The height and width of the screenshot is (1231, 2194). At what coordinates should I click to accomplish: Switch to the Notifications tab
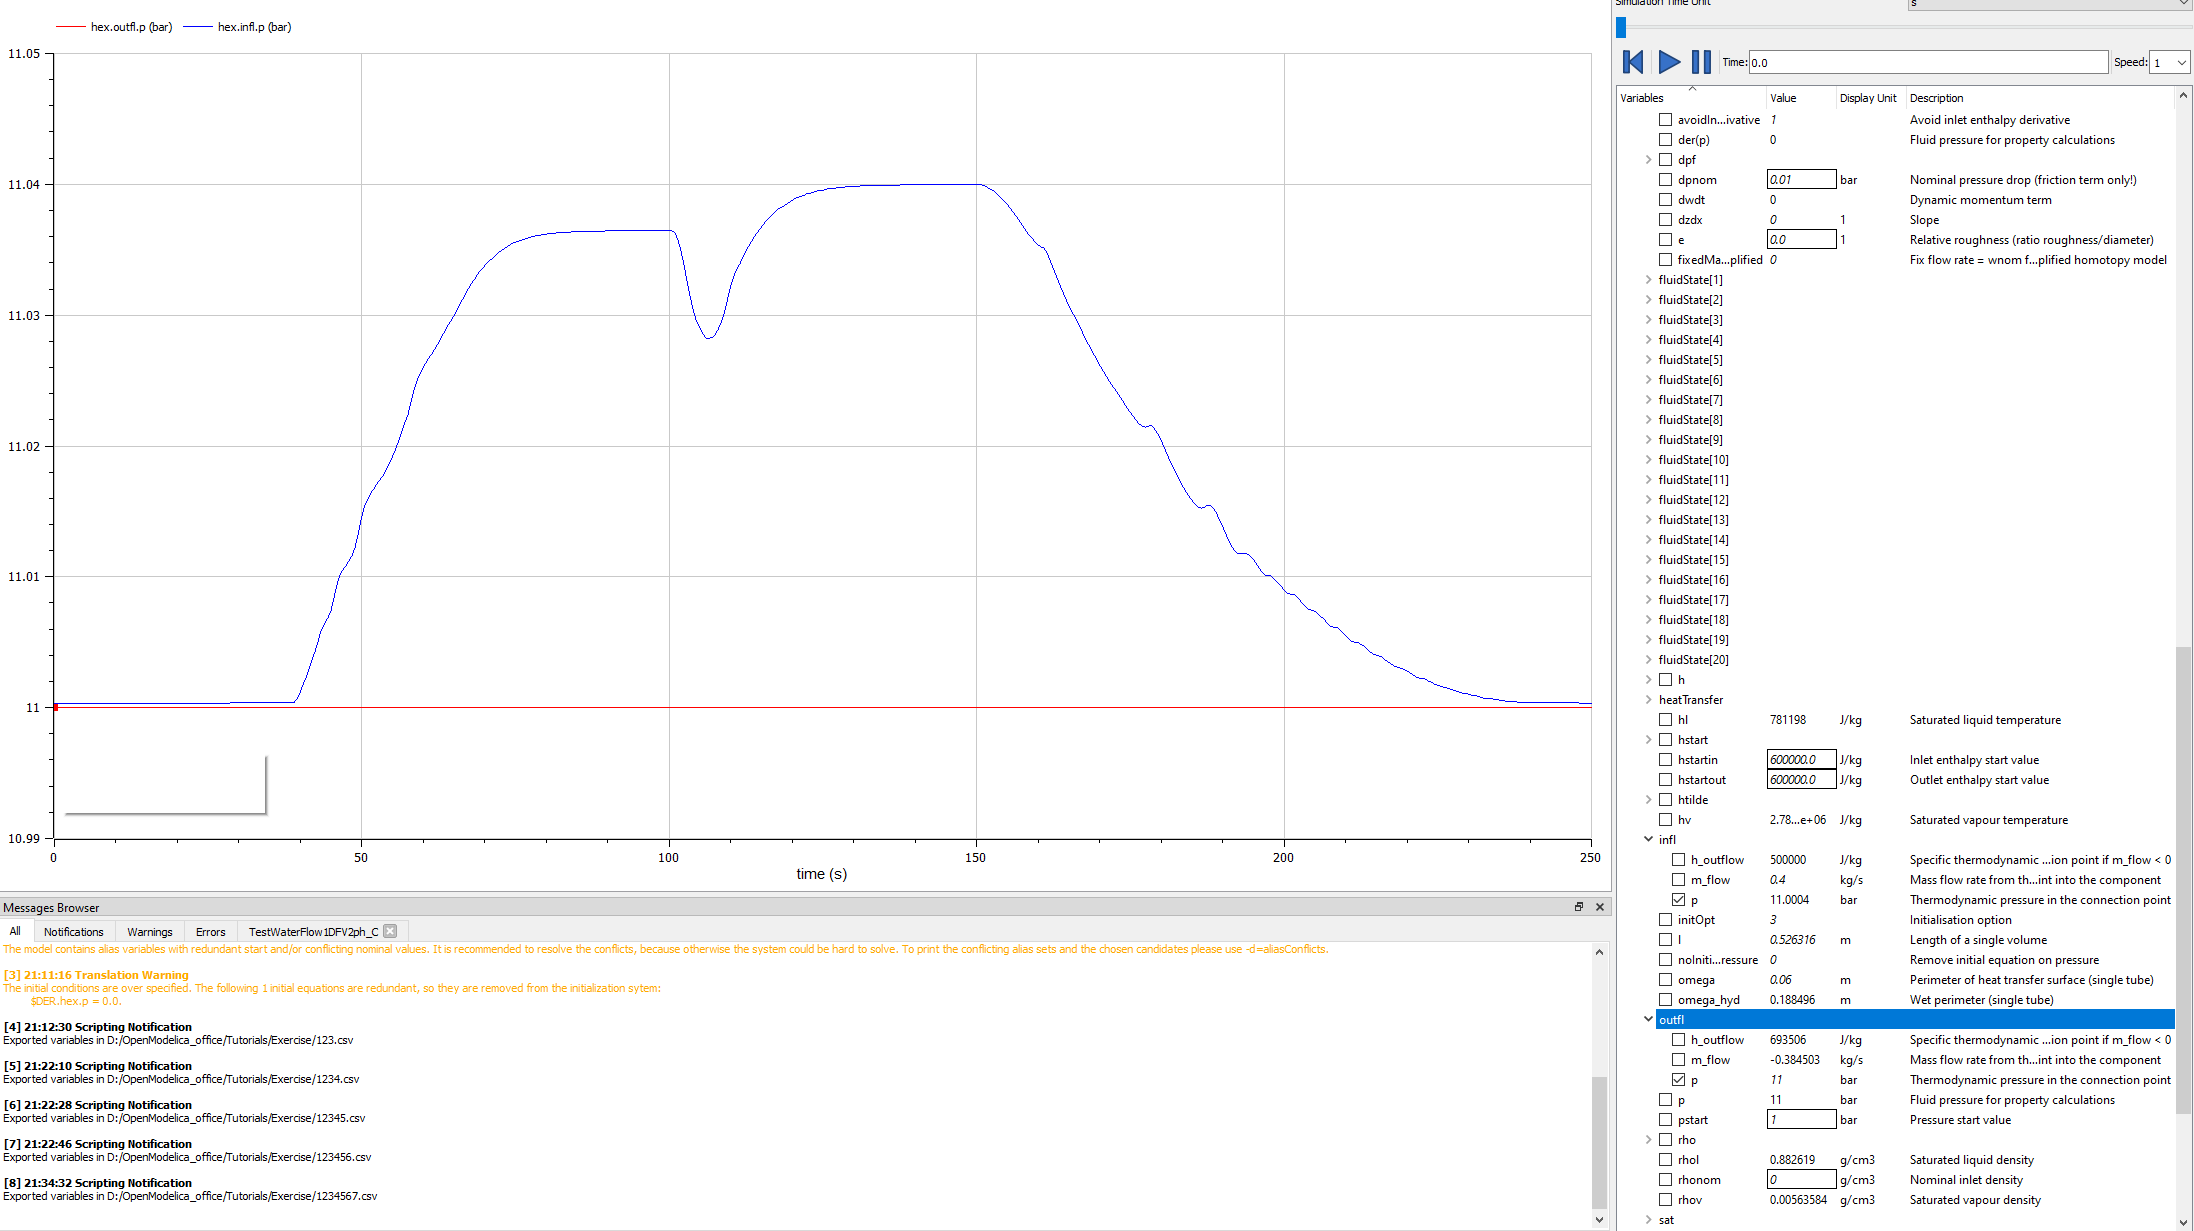click(x=73, y=931)
